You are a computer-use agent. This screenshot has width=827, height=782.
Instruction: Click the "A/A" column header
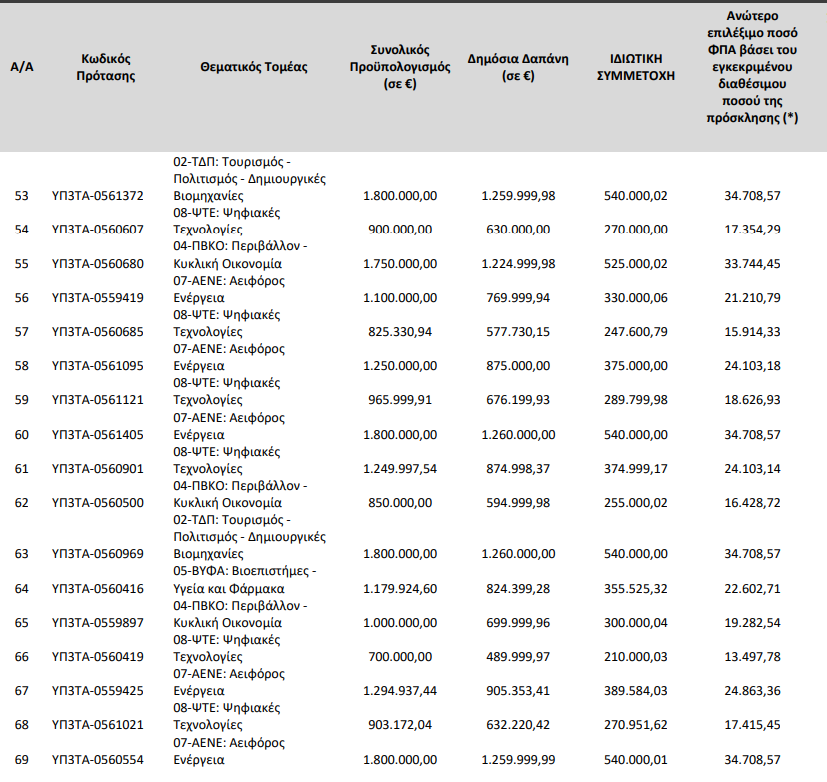click(21, 67)
